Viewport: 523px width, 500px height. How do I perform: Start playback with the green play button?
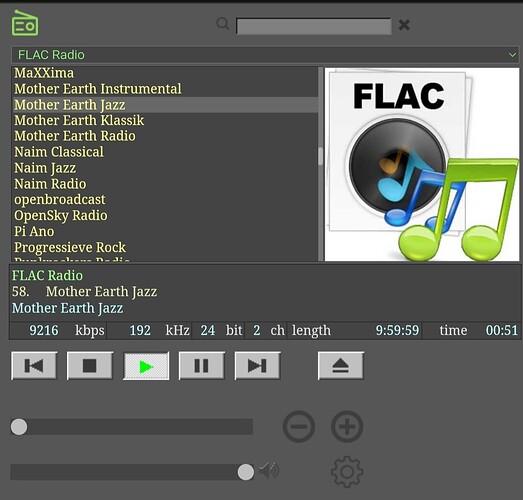(x=146, y=366)
